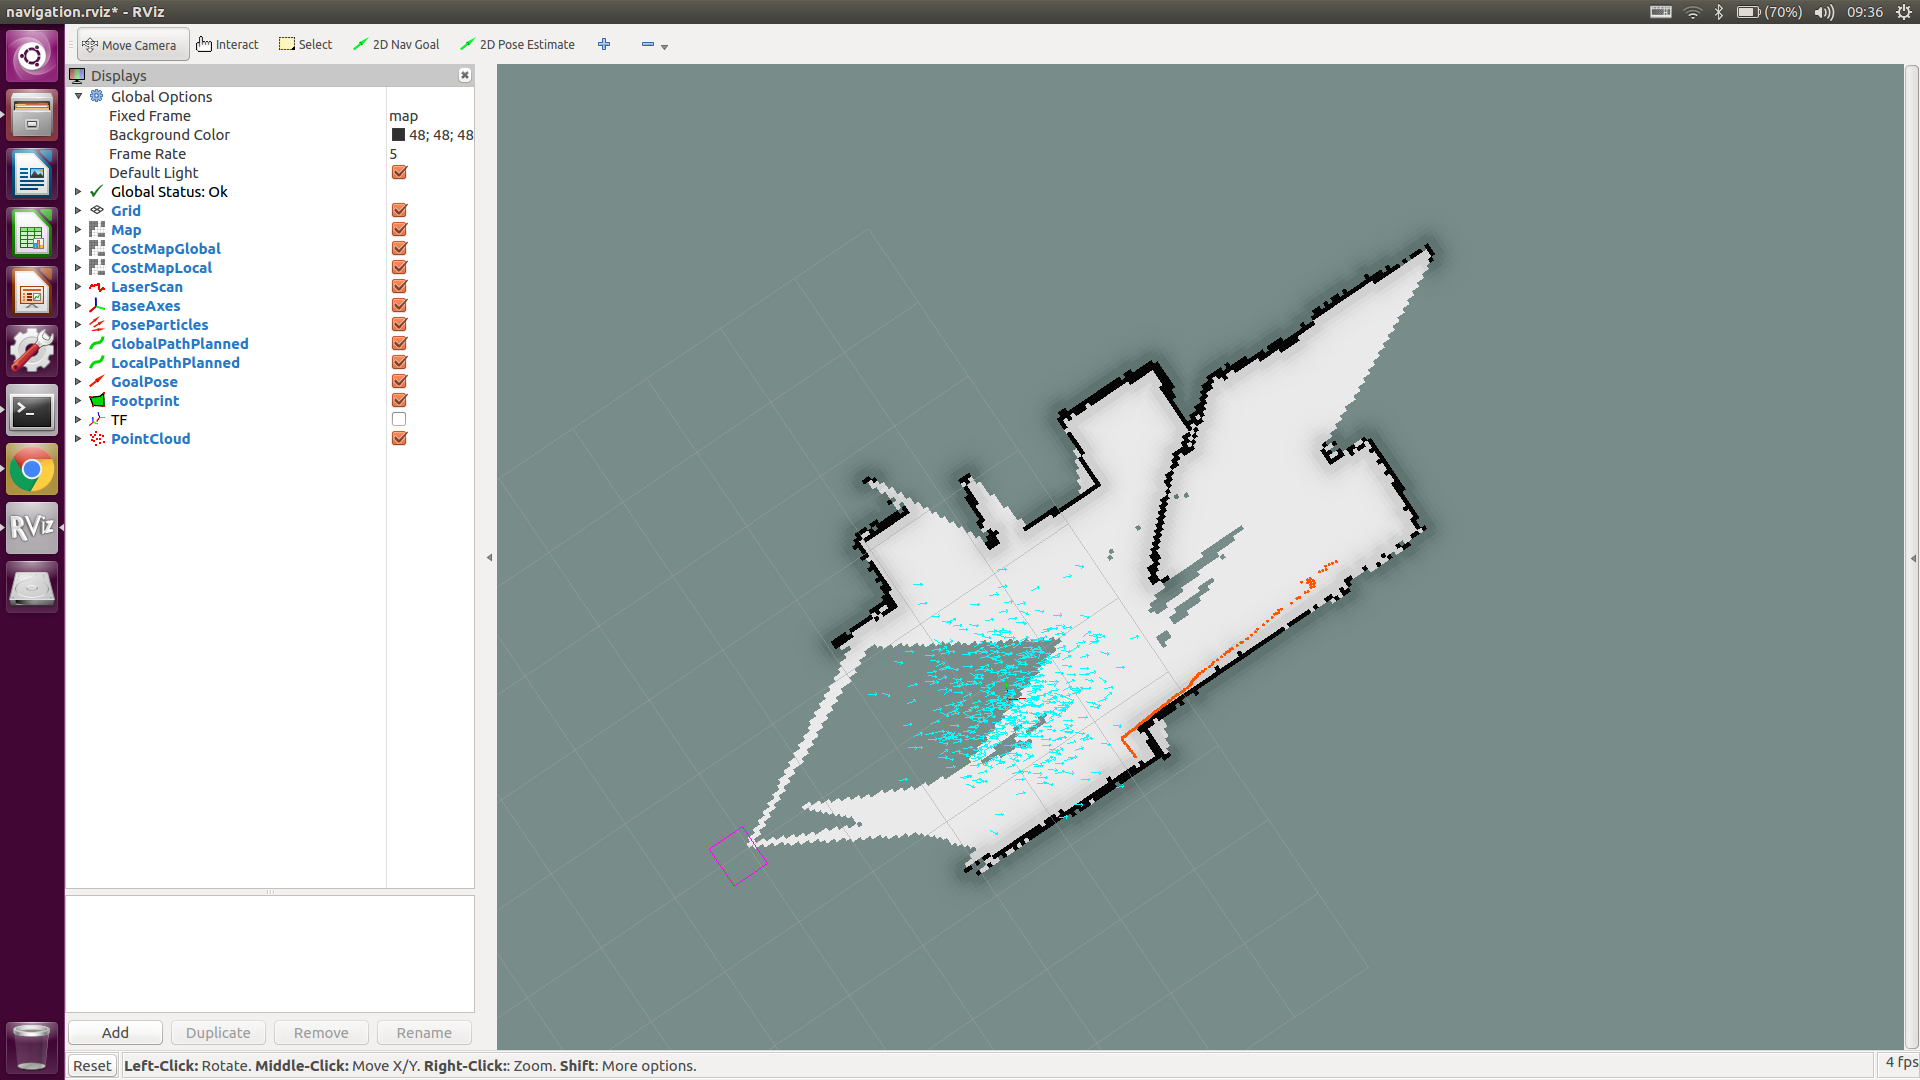Image resolution: width=1920 pixels, height=1080 pixels.
Task: Click the Global Options gear icon
Action: pyautogui.click(x=97, y=96)
